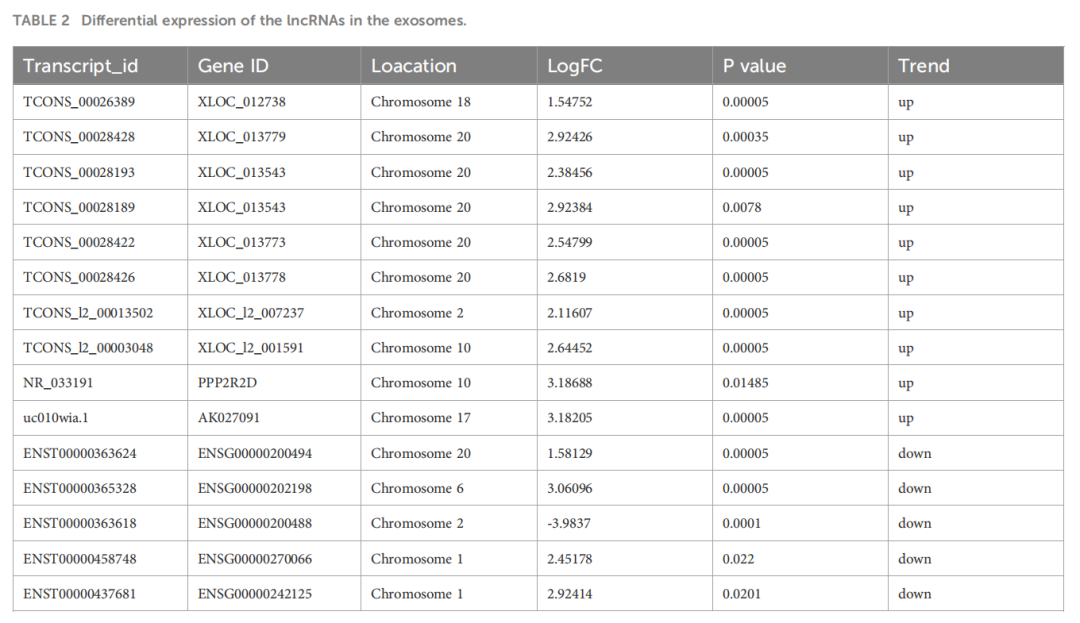The image size is (1080, 623).
Task: Select gene ID "ENSG00000202198"
Action: pos(255,489)
